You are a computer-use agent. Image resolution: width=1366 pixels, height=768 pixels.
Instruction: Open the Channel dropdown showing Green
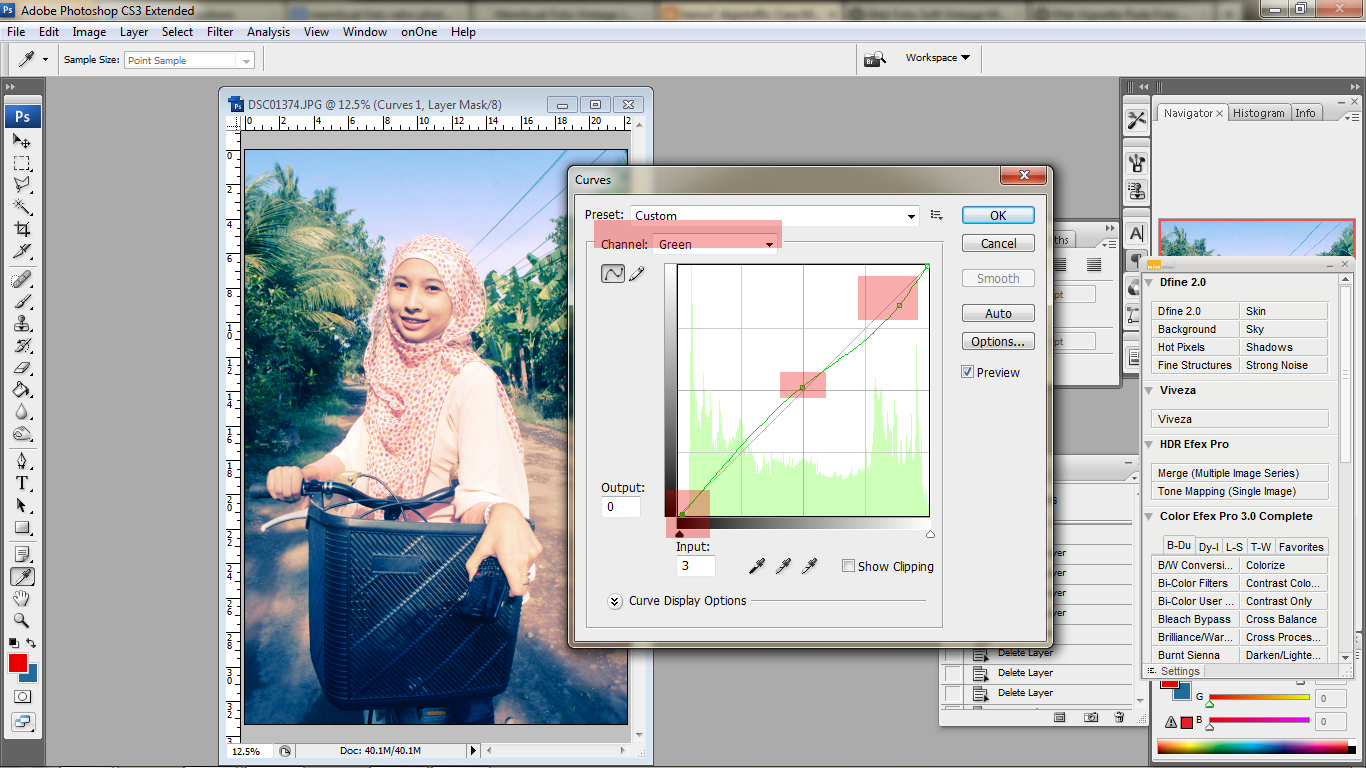(714, 244)
